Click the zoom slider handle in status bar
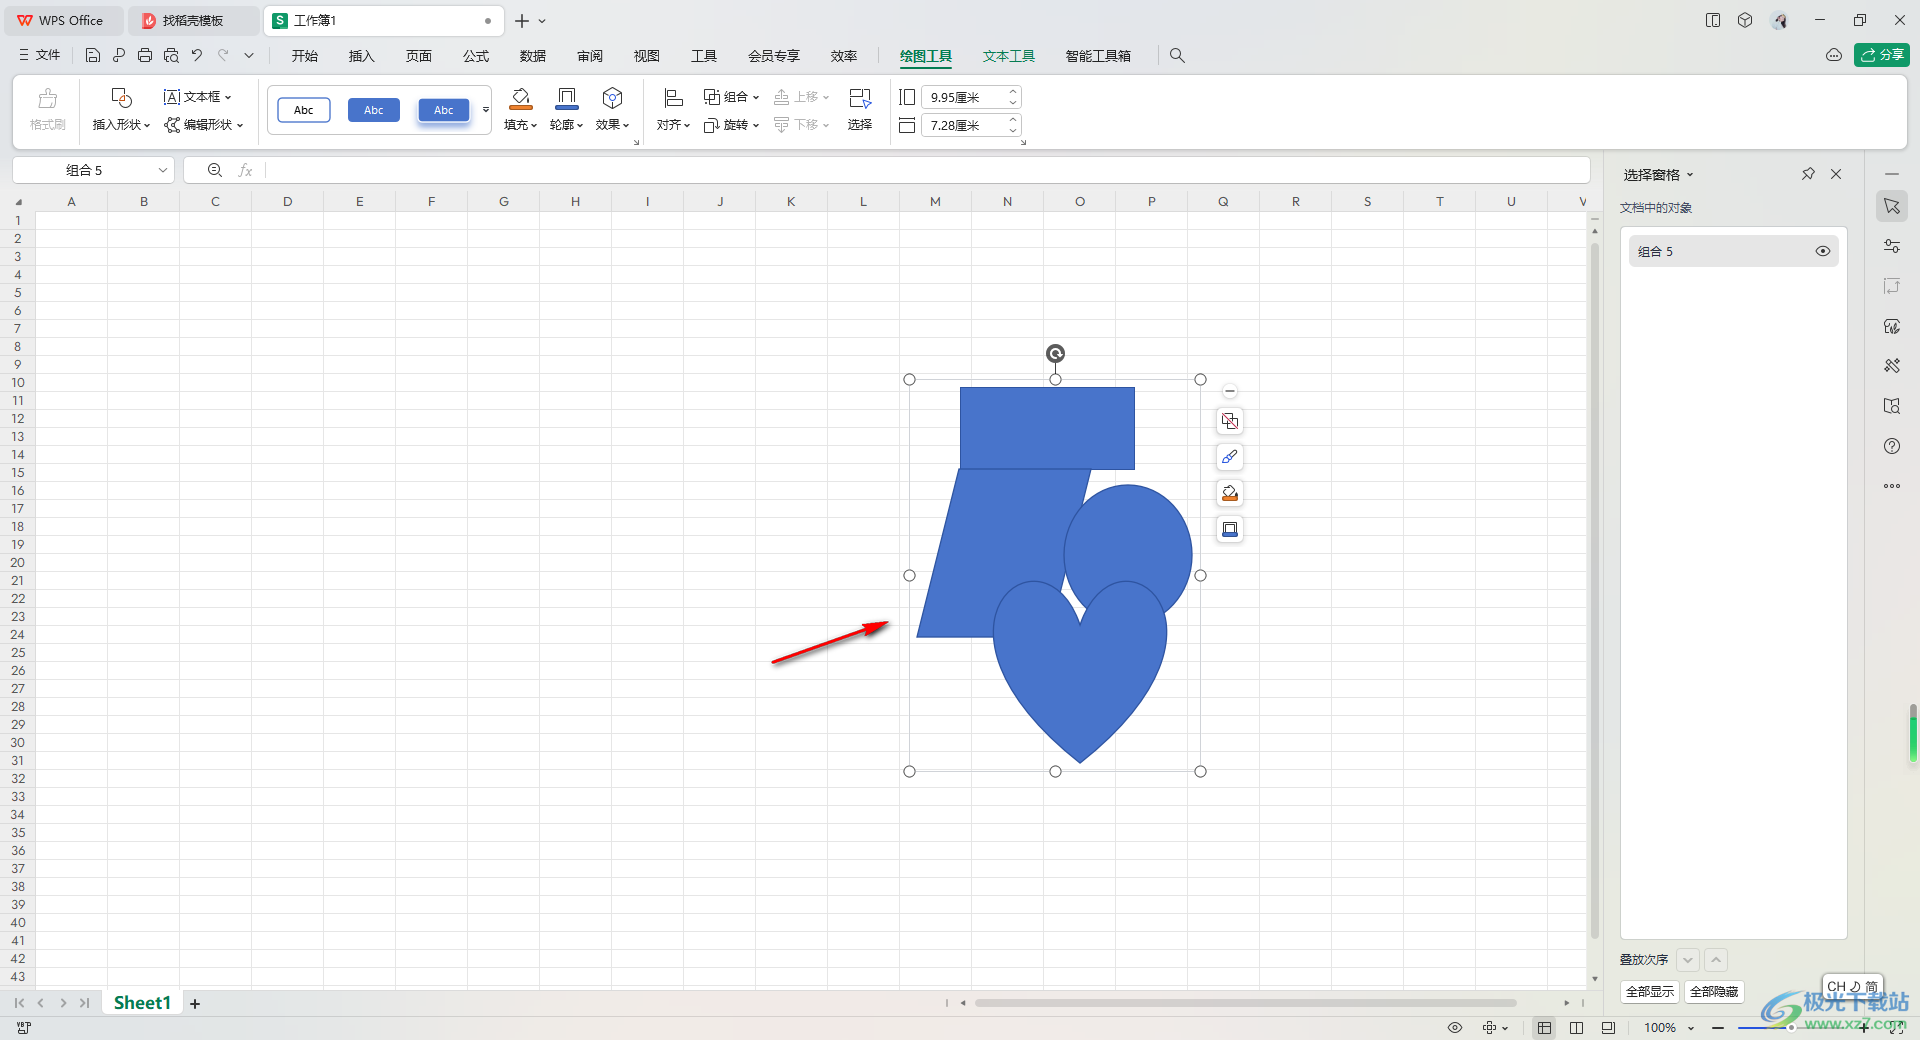1920x1040 pixels. pyautogui.click(x=1791, y=1028)
